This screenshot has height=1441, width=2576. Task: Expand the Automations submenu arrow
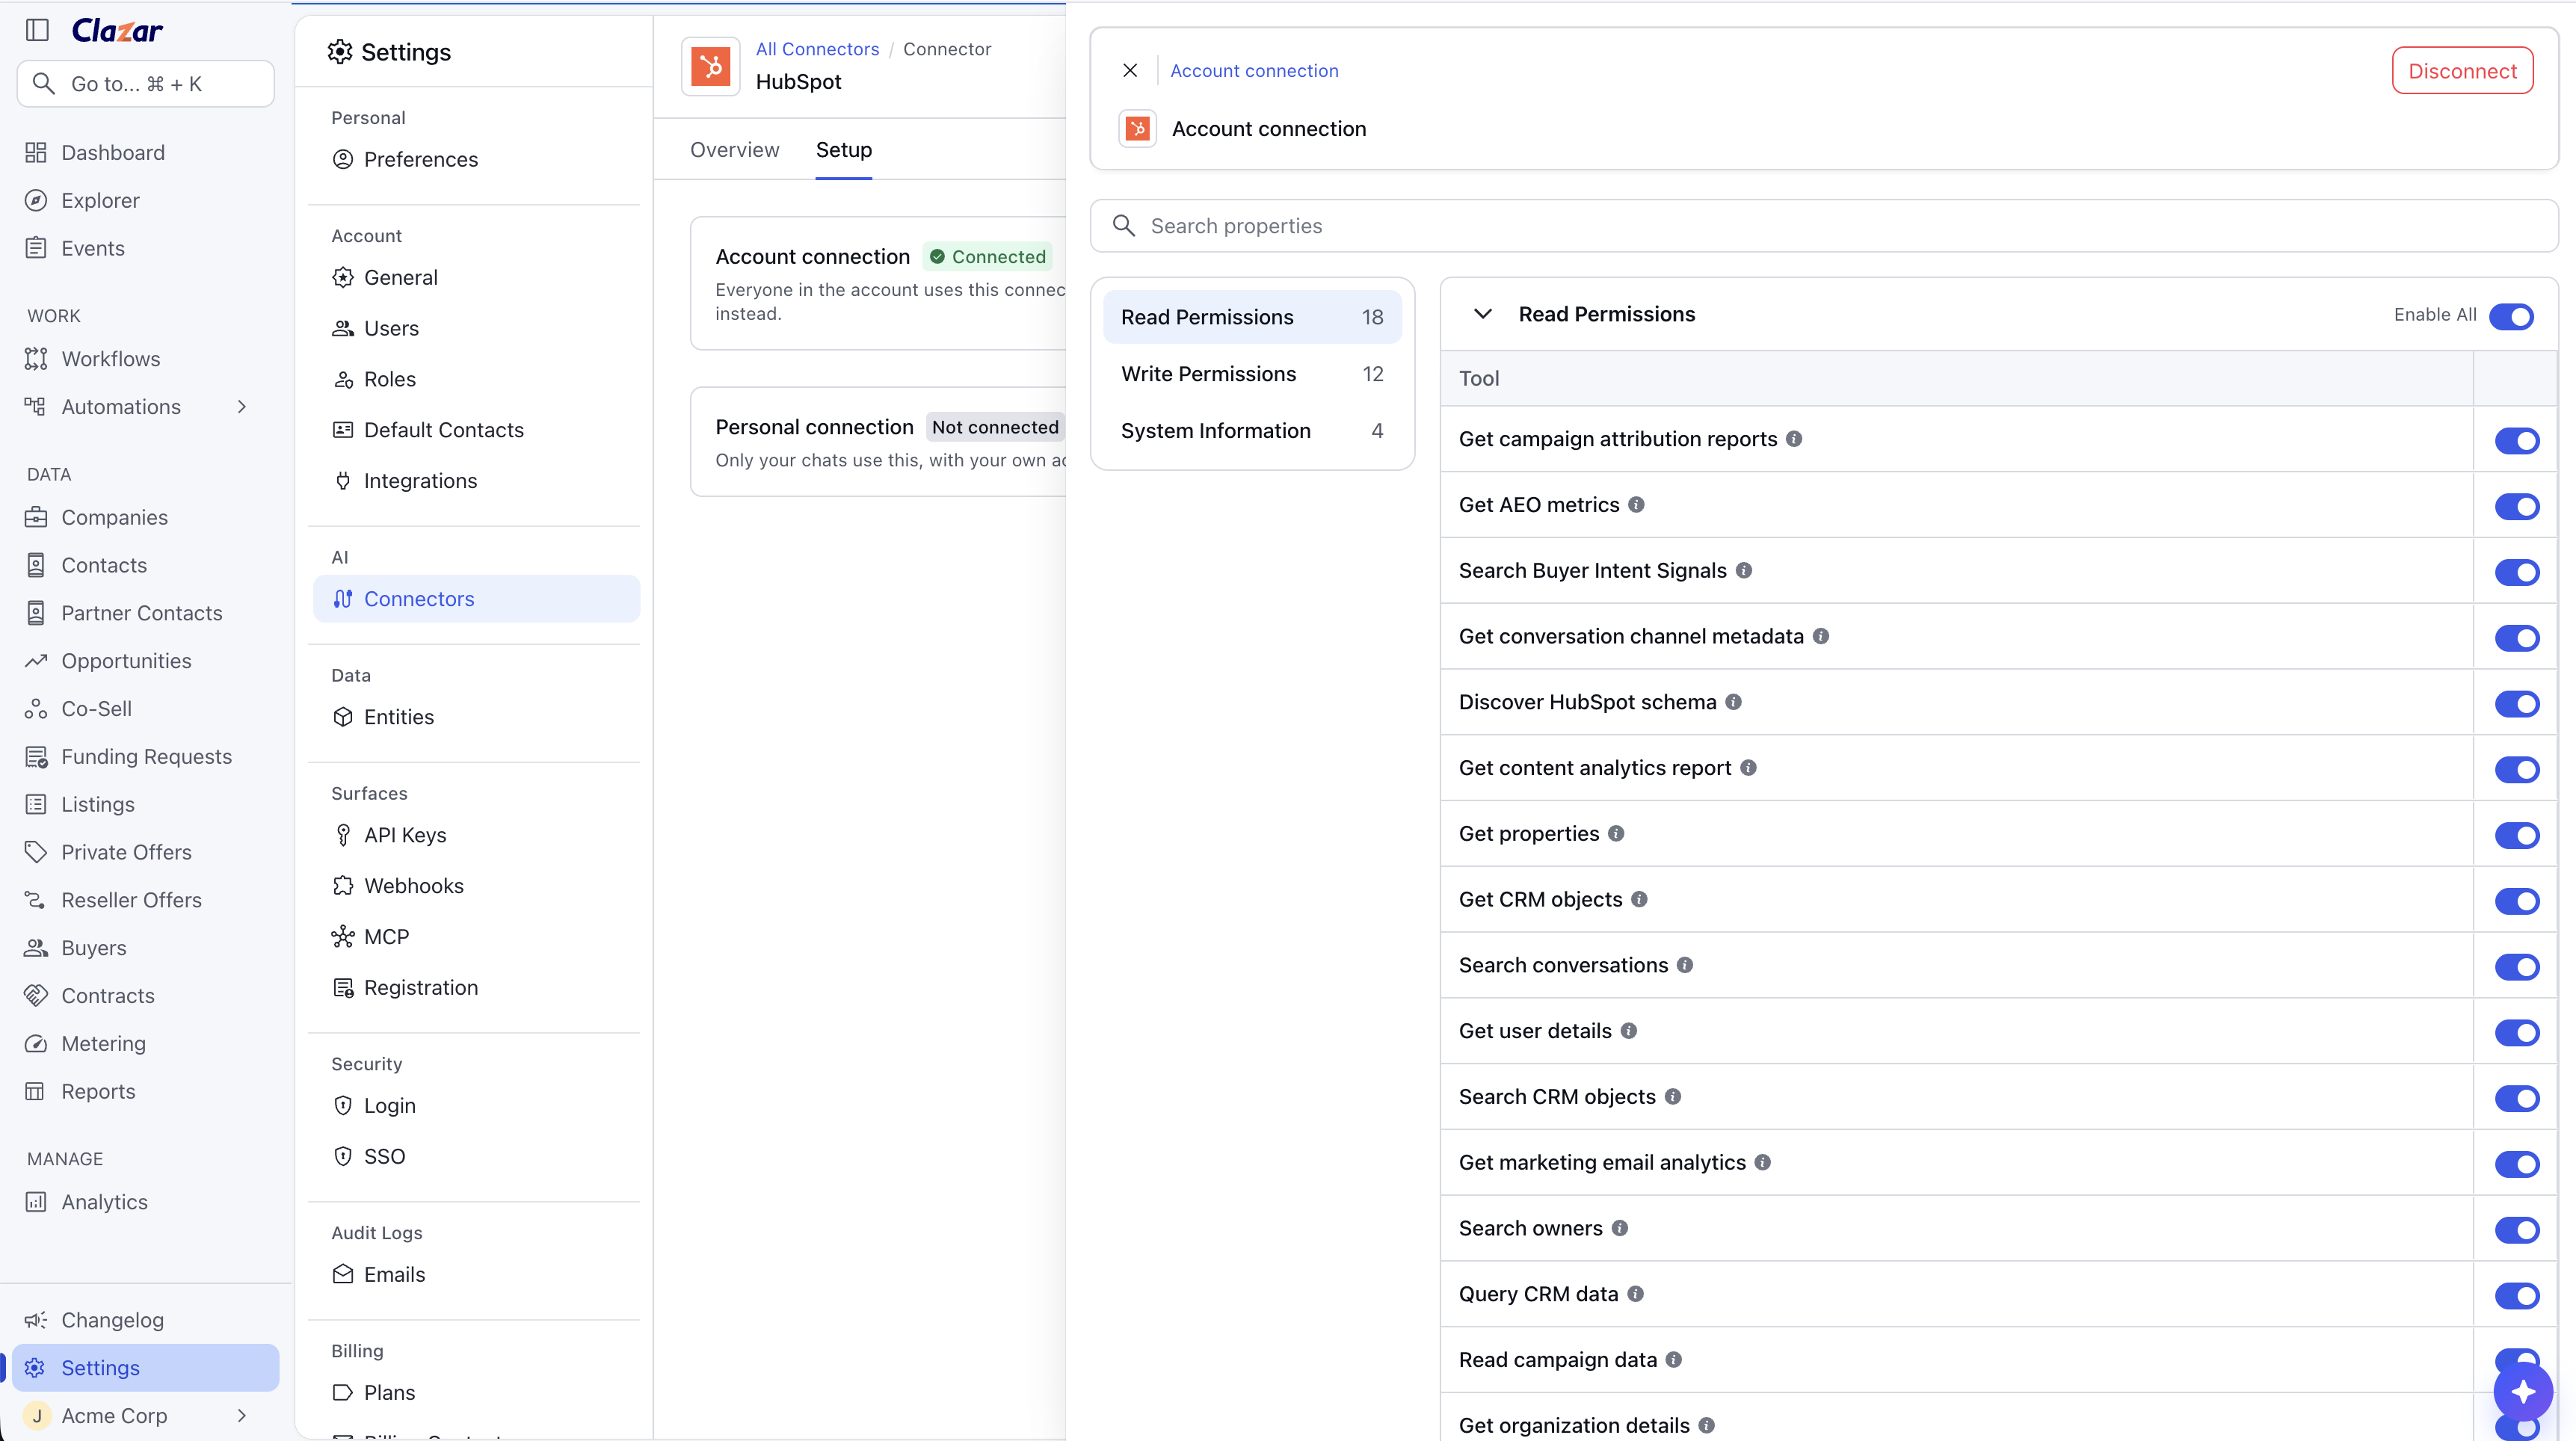241,407
